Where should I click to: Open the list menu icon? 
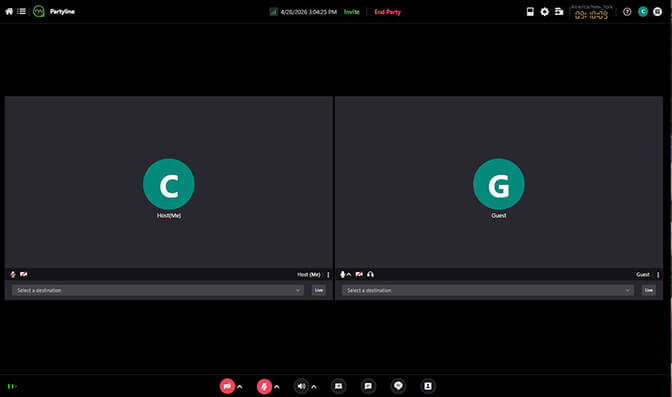[21, 12]
